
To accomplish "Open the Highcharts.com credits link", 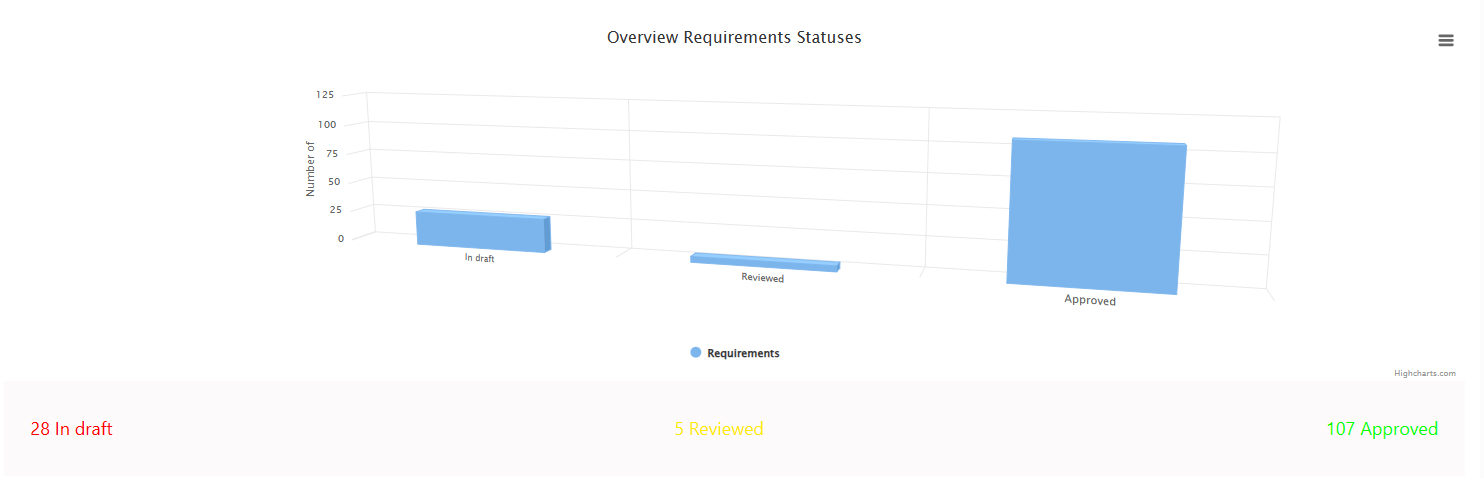I will click(x=1425, y=373).
